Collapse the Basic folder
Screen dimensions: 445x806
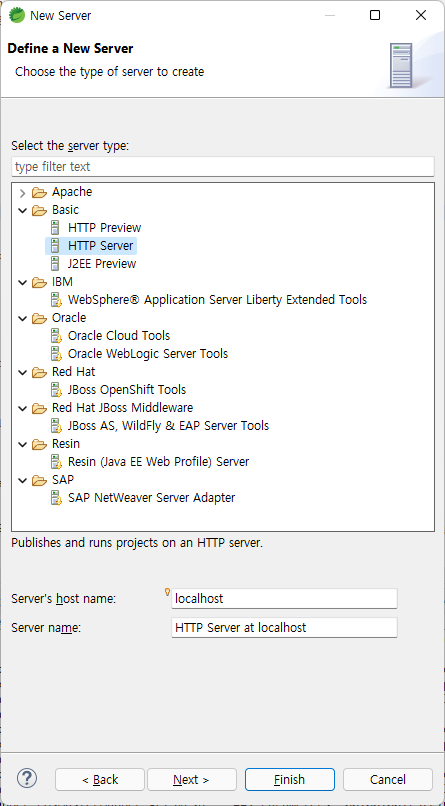(22, 210)
